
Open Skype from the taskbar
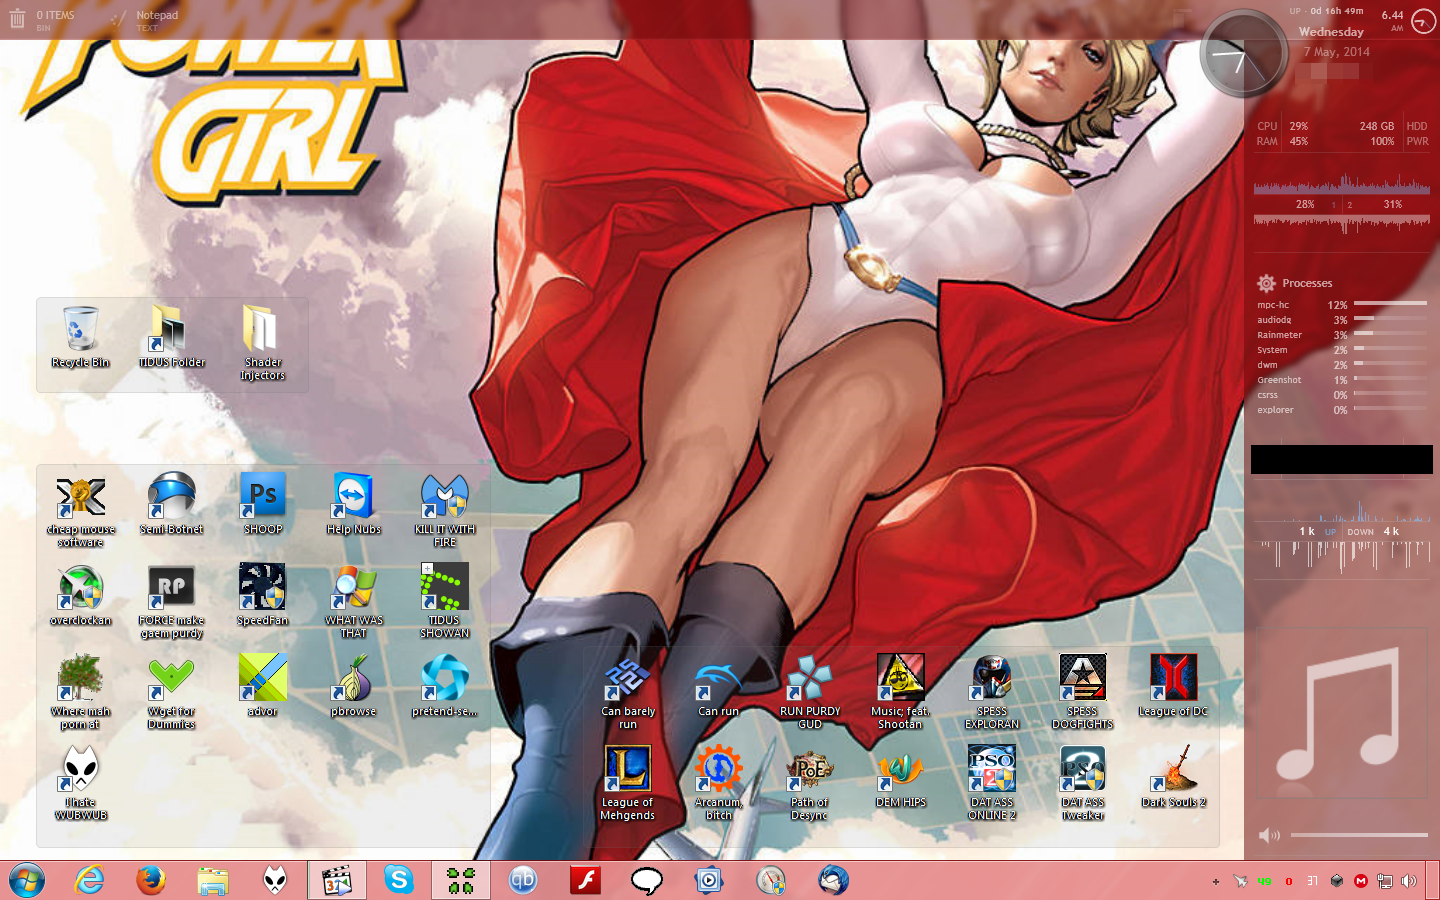coord(399,880)
